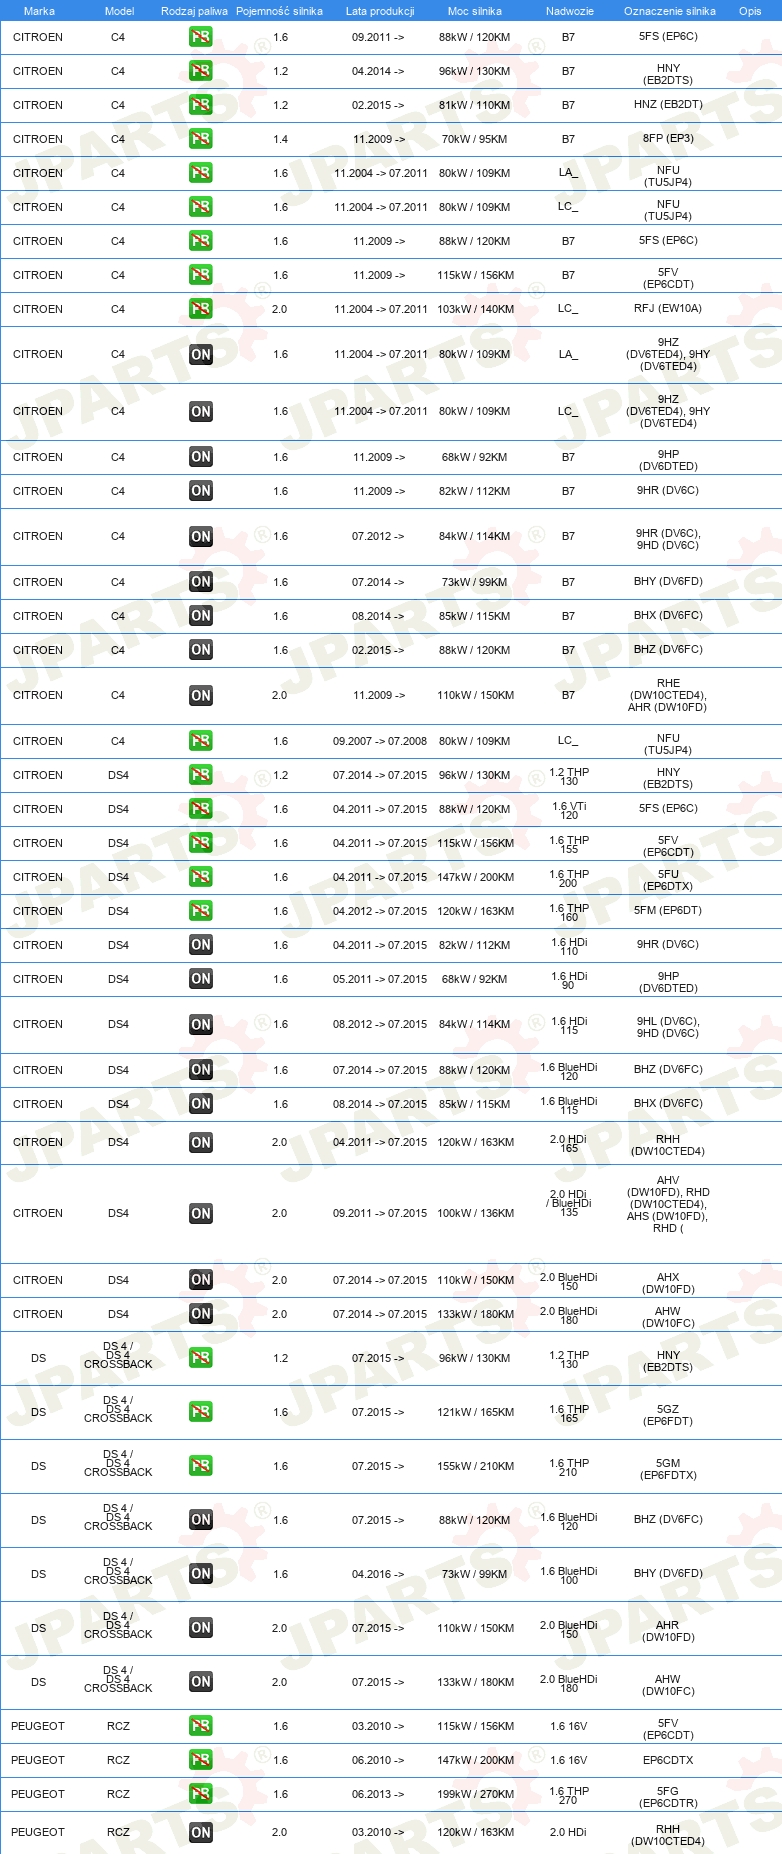Click the petrol icon for DS4 5FM (EP6DT)
The image size is (782, 1854).
click(x=201, y=911)
